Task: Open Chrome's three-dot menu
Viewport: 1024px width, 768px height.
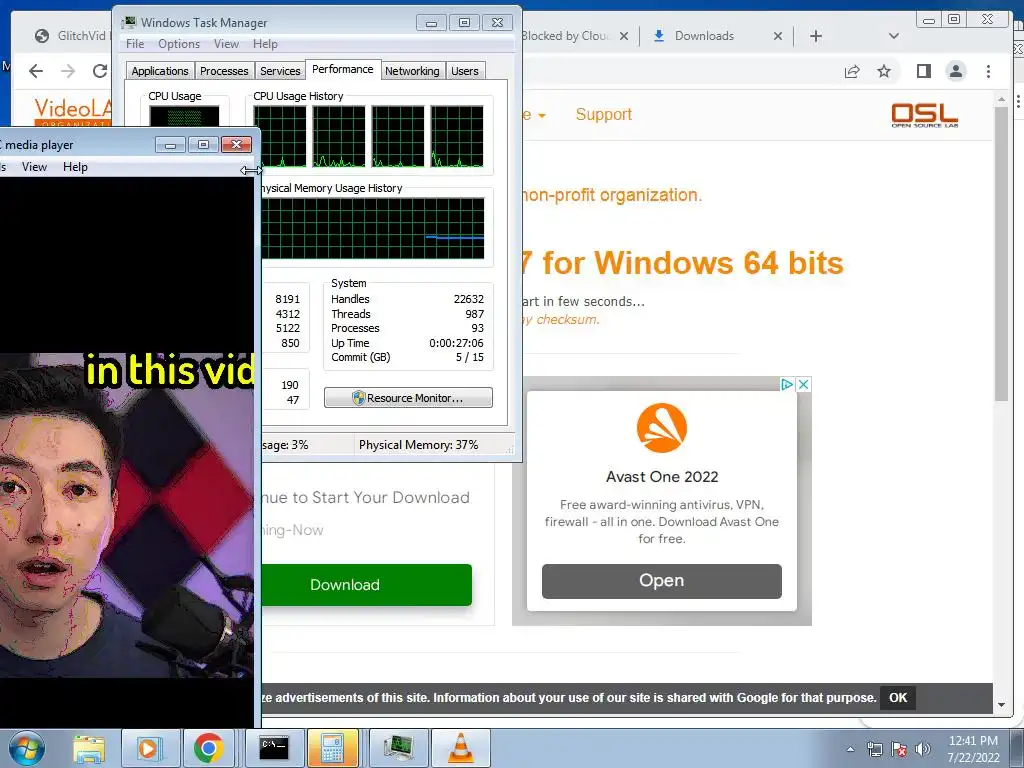Action: coord(988,71)
